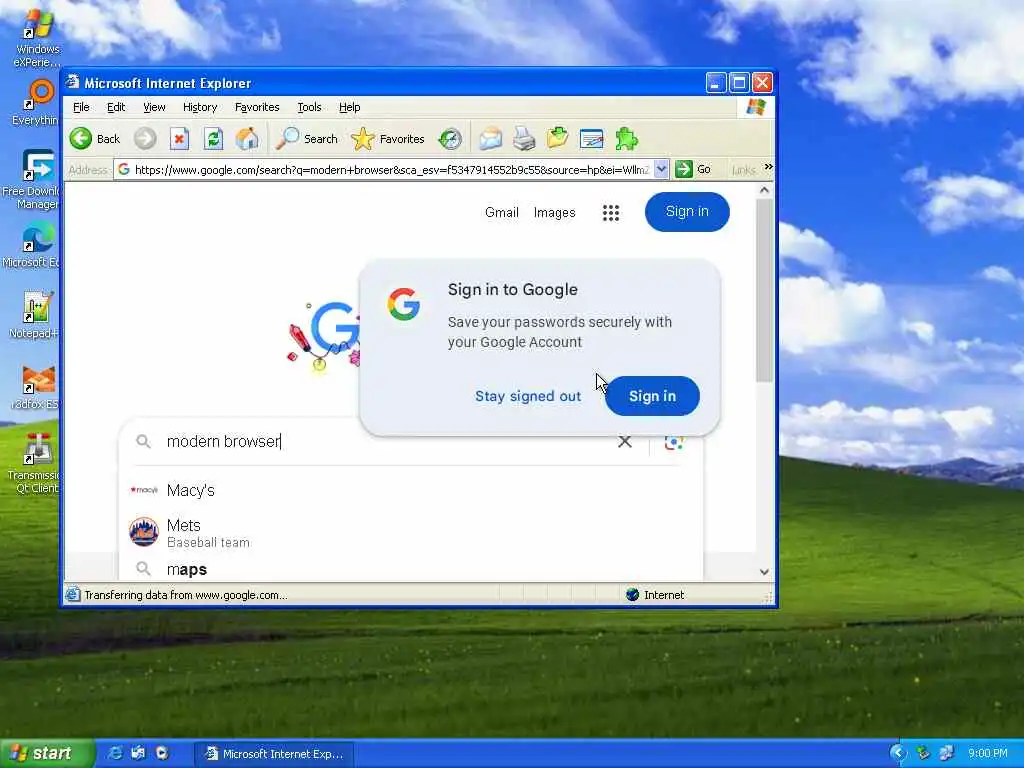Click the Search magnifier toolbar button
The width and height of the screenshot is (1024, 768).
(x=306, y=138)
